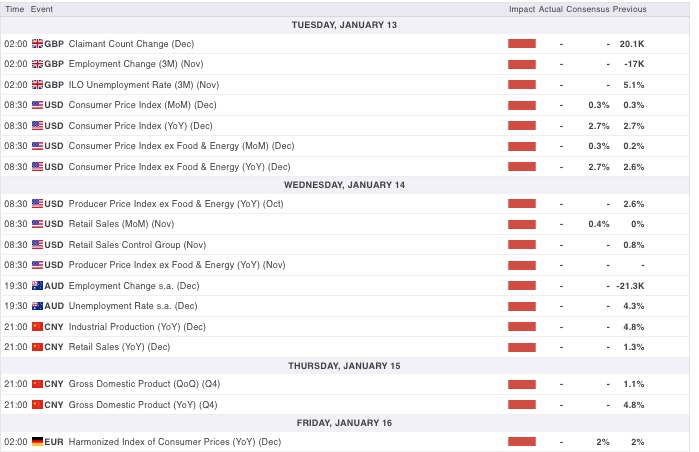
Task: Click the 1.3% previous value for China Retail Sales
Action: [x=634, y=347]
